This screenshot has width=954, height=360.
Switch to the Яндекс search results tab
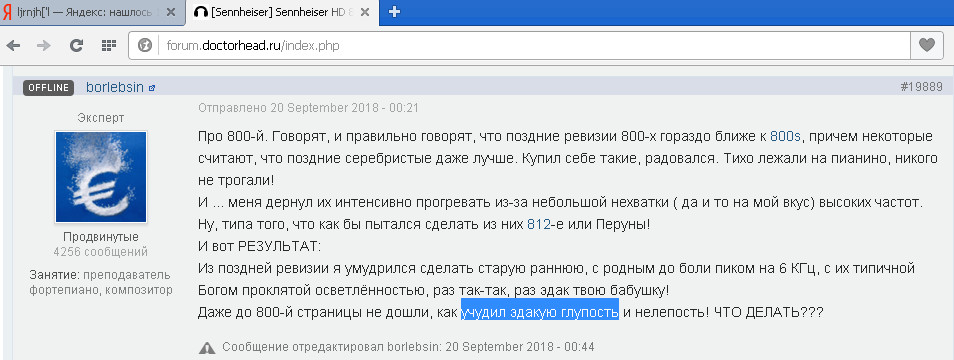[x=92, y=12]
